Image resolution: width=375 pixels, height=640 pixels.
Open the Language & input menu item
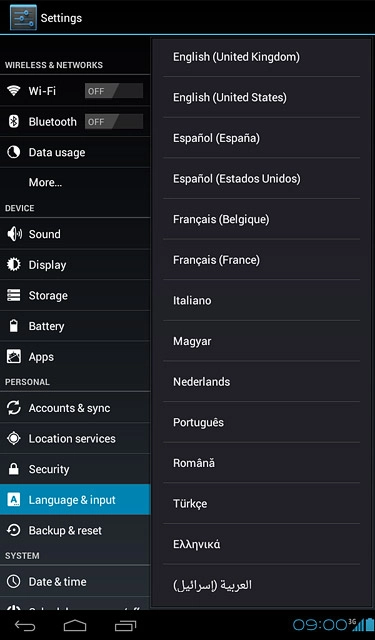click(x=75, y=500)
